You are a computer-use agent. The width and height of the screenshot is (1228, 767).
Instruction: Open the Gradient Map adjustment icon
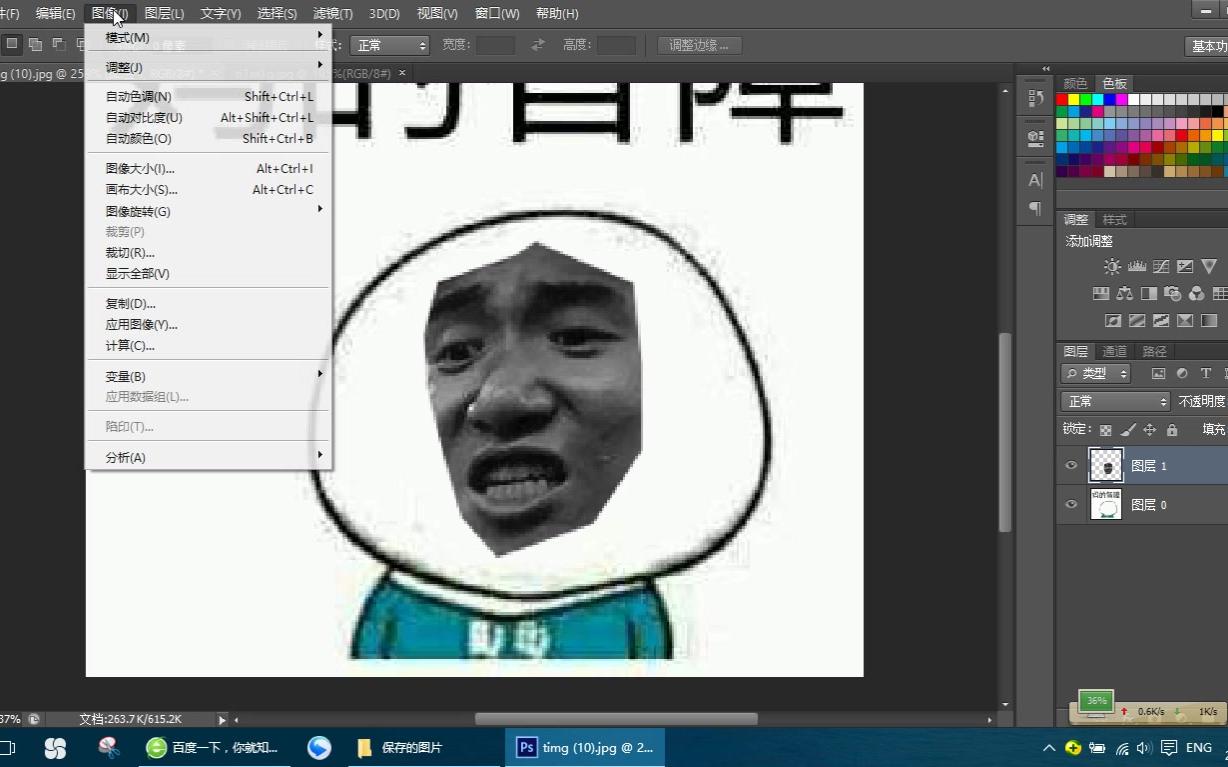coord(1209,320)
